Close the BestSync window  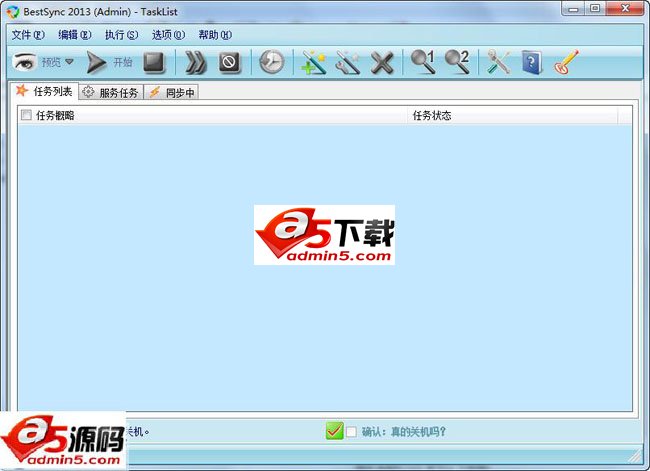click(x=625, y=8)
